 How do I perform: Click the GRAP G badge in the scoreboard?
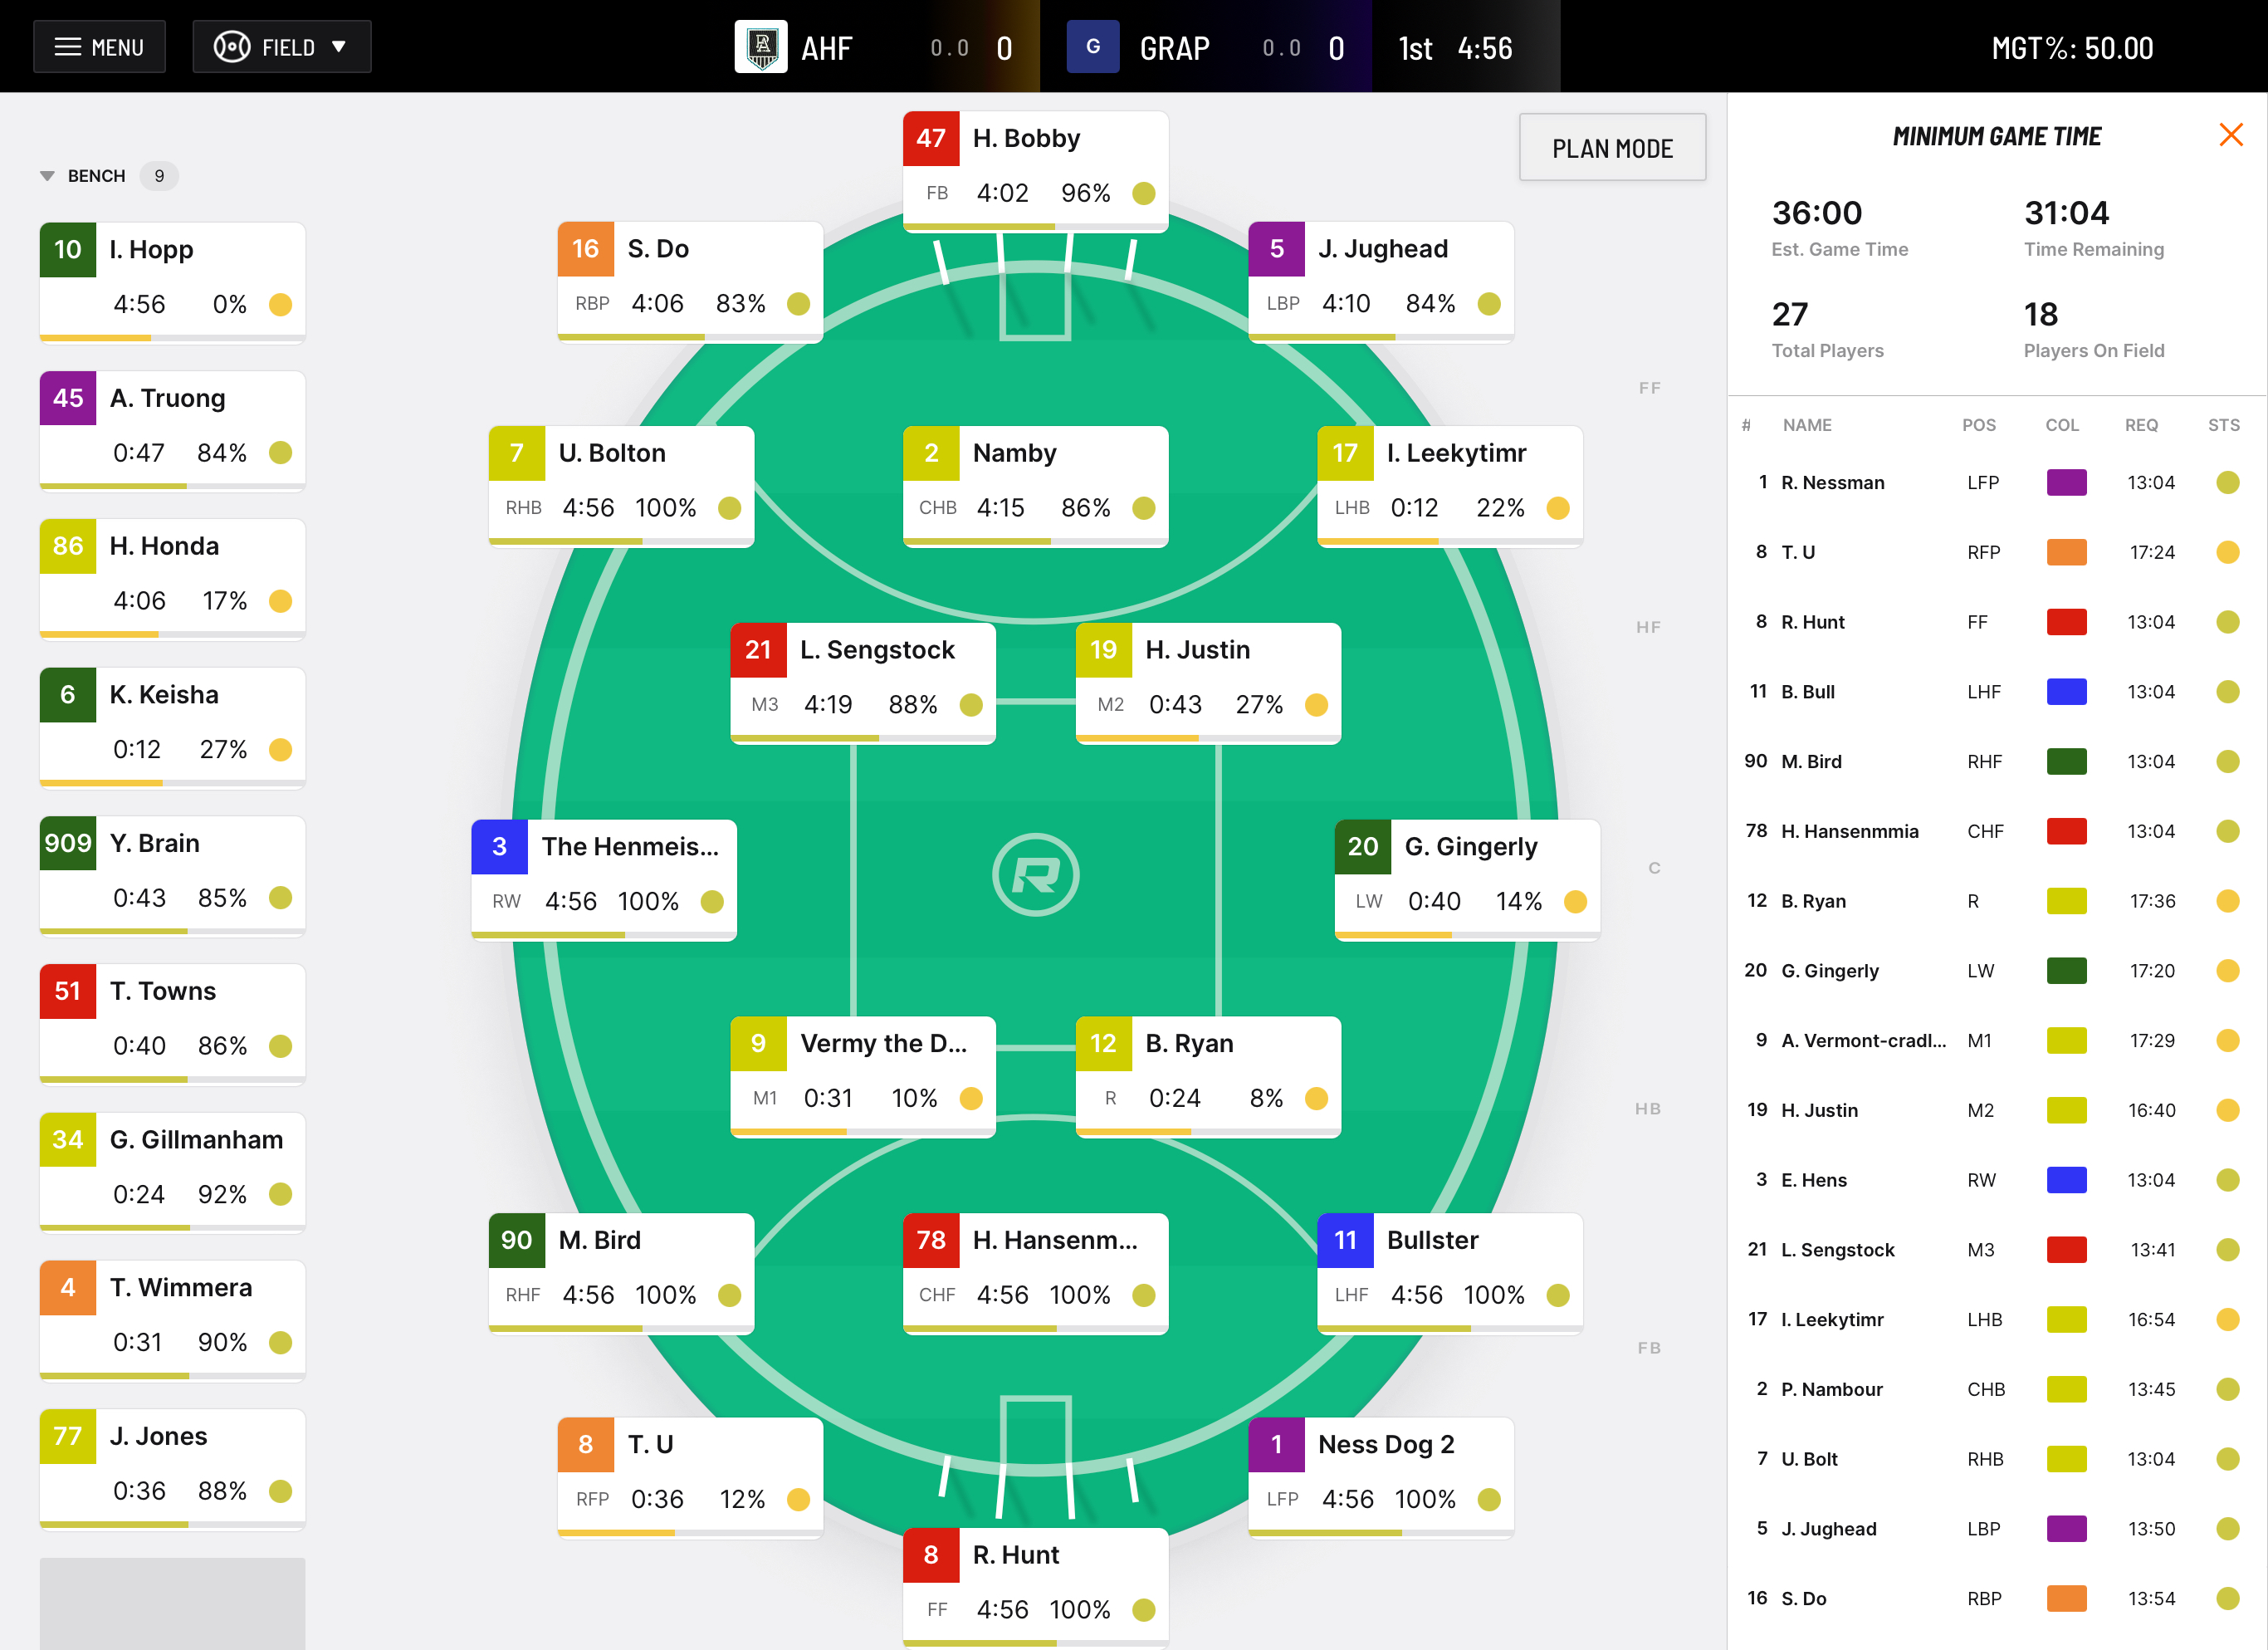pos(1093,46)
